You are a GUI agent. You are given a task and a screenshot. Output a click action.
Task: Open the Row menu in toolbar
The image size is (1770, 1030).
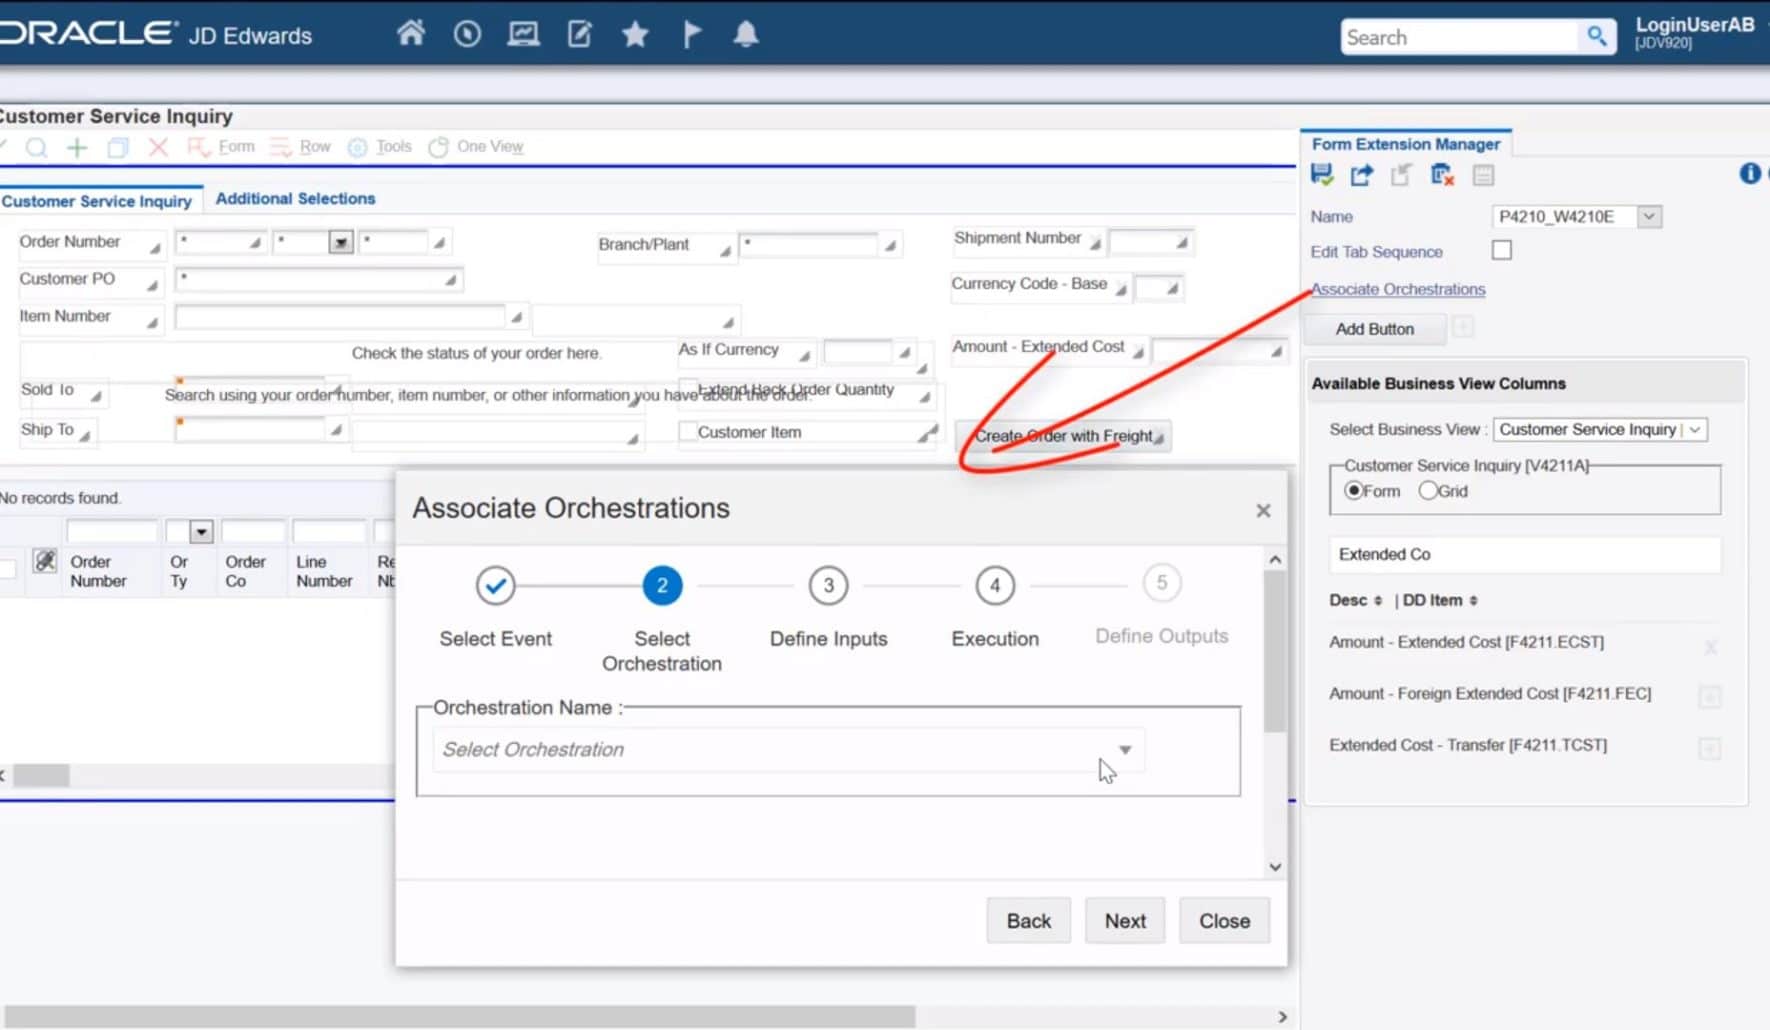click(301, 146)
